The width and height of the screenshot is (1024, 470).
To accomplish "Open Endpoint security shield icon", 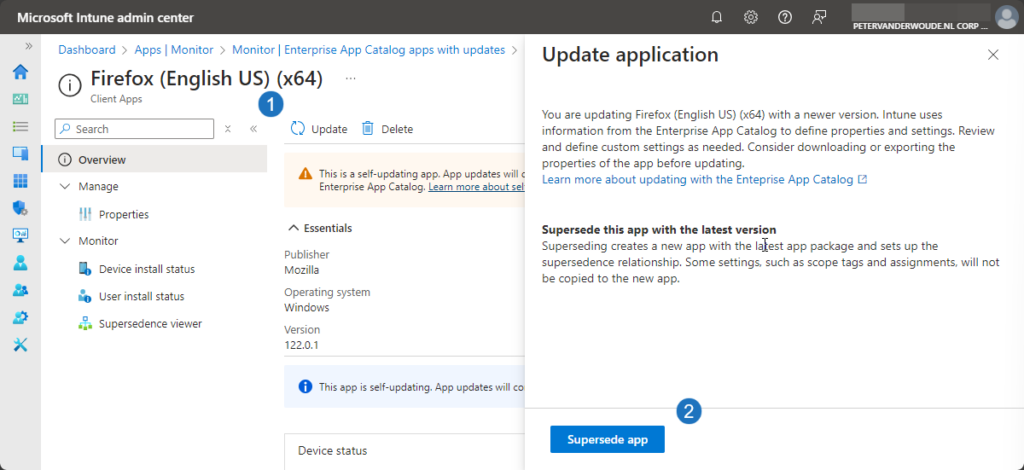I will (20, 208).
